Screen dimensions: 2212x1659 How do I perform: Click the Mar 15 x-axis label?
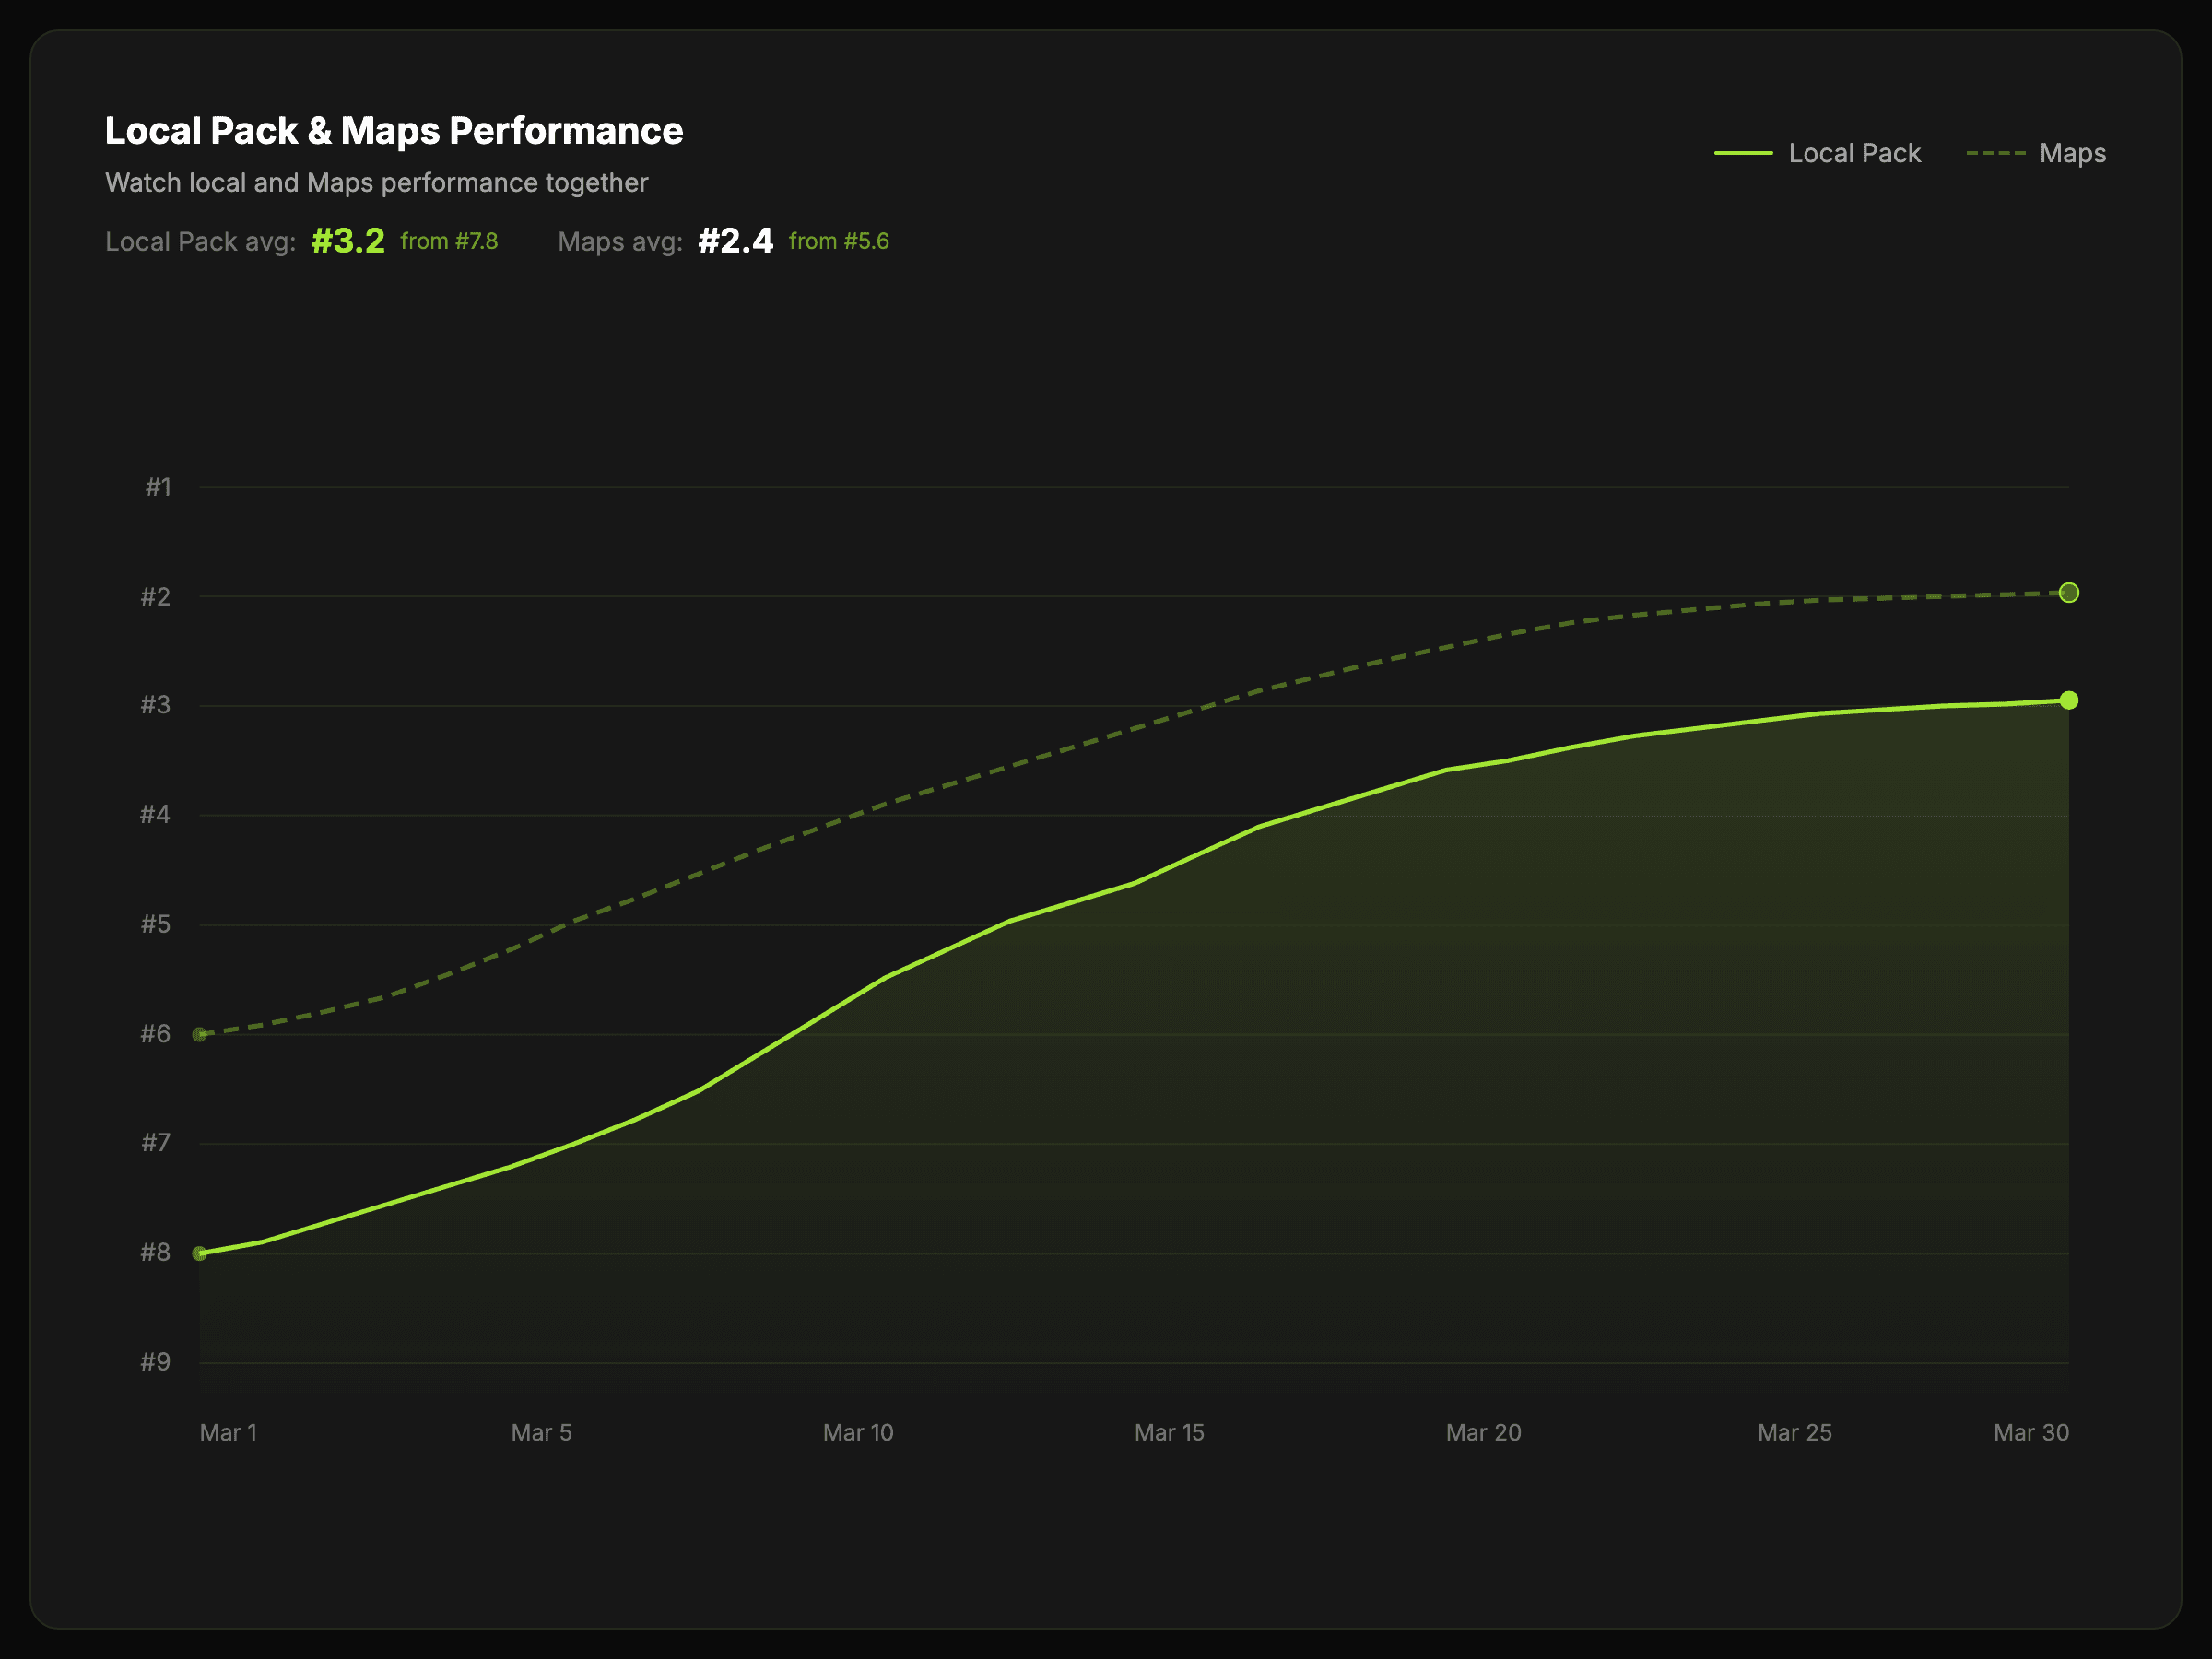click(1168, 1432)
